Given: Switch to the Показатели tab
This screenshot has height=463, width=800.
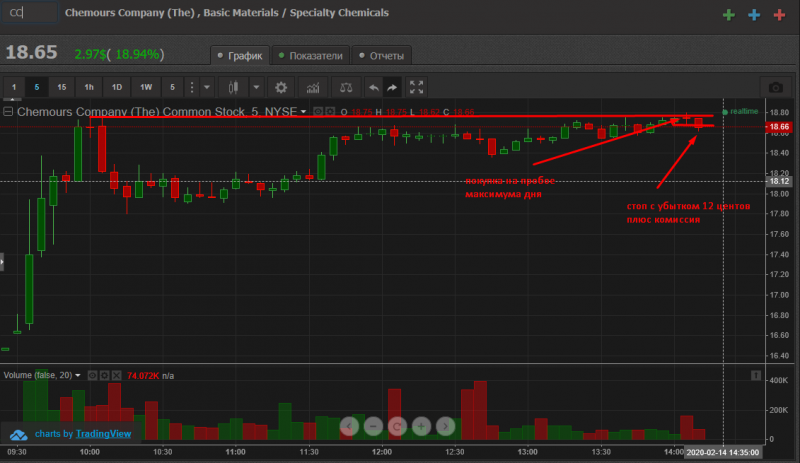Looking at the screenshot, I should pos(311,56).
